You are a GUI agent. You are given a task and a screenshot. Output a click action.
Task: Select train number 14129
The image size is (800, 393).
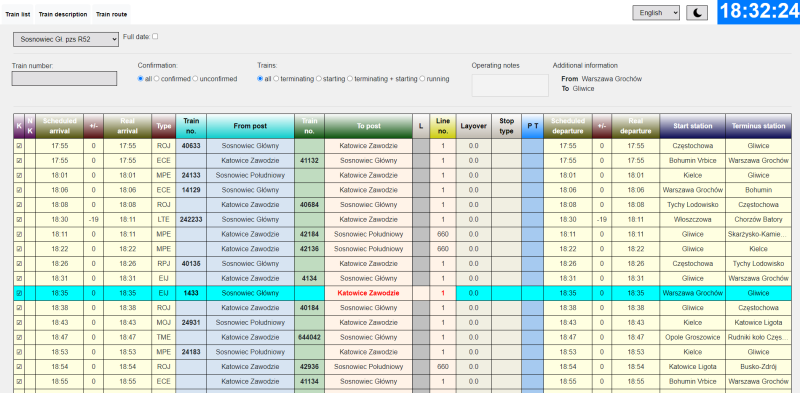pyautogui.click(x=191, y=190)
